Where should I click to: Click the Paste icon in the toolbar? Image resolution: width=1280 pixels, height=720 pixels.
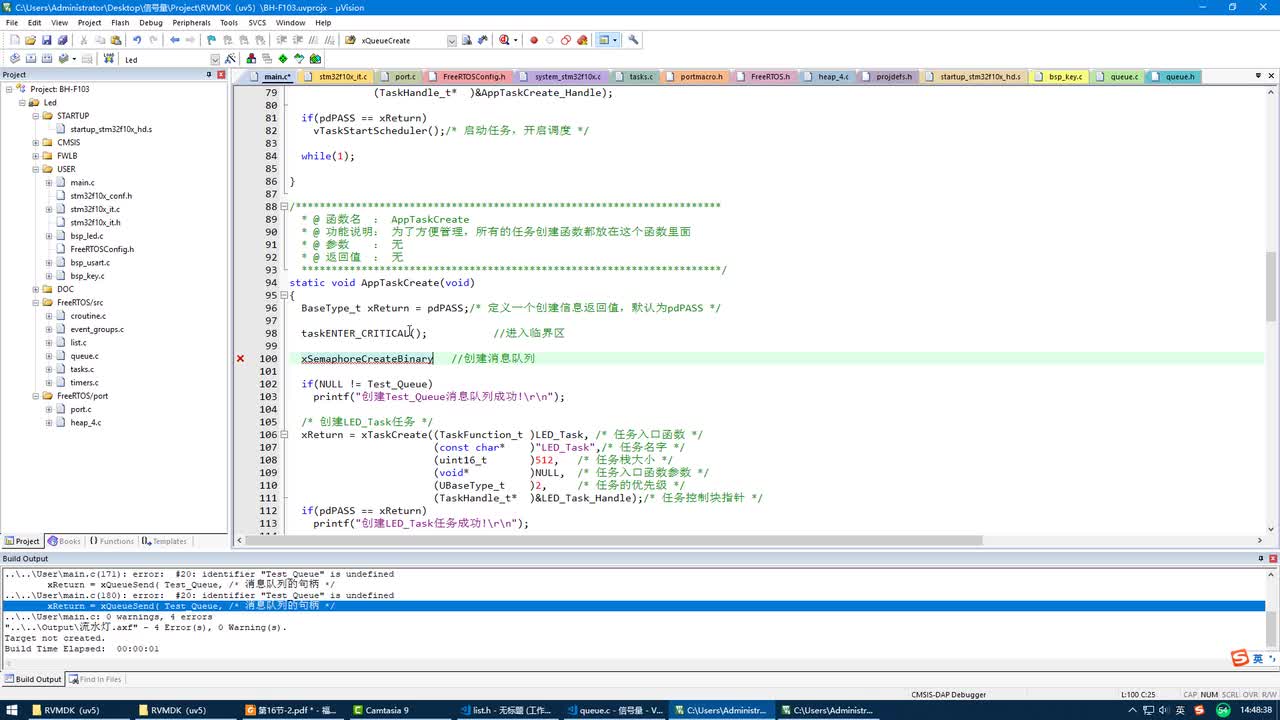coord(116,40)
